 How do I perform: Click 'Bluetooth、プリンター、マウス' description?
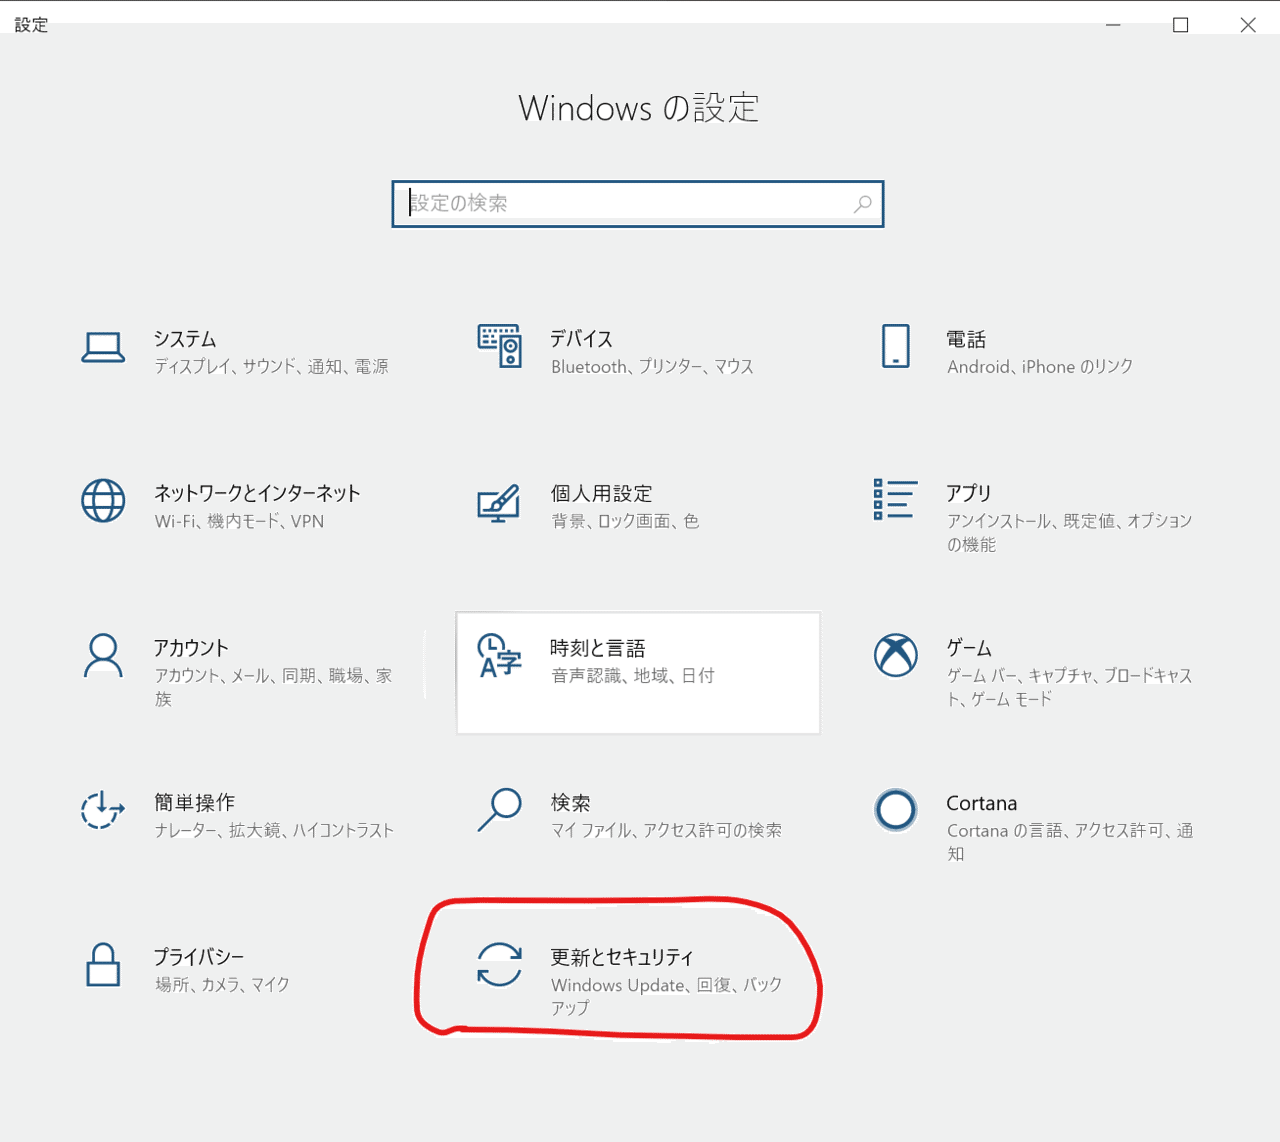[x=652, y=367]
